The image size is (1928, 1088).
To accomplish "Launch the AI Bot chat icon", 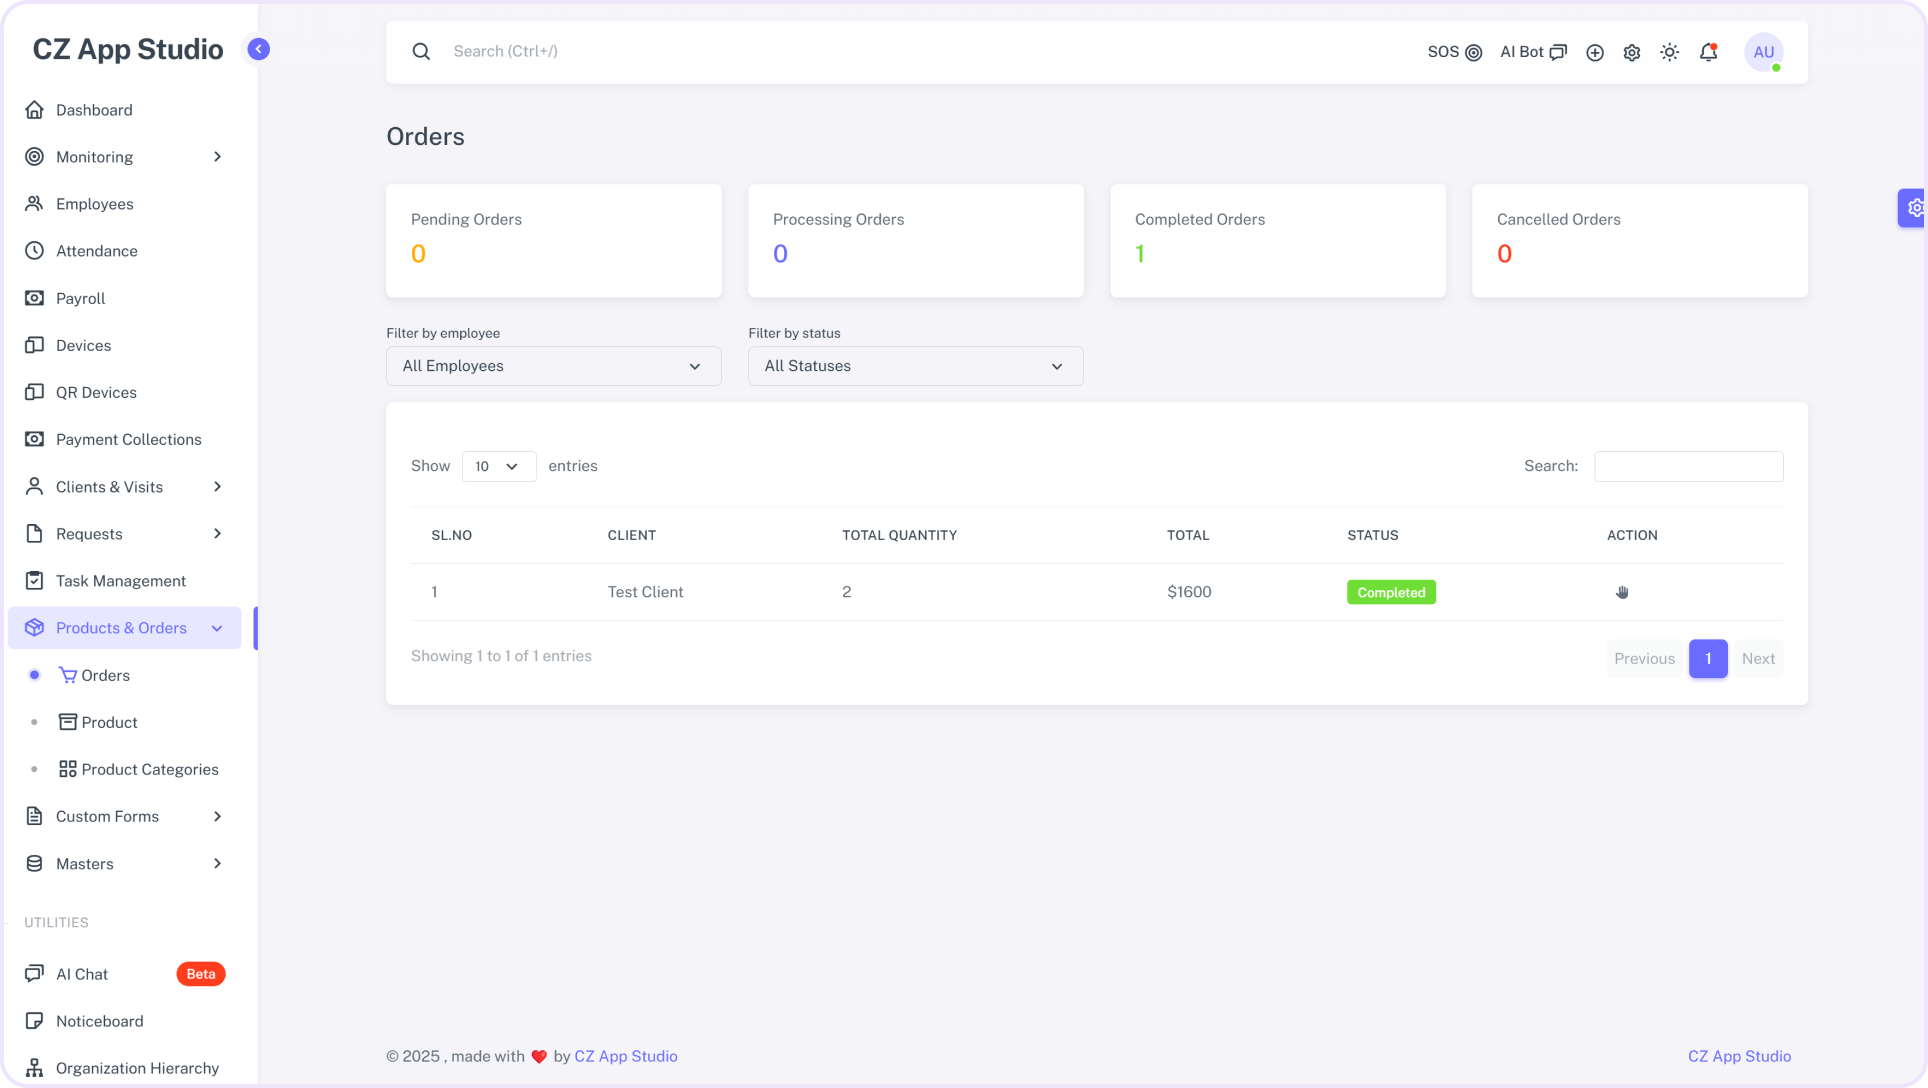I will 1559,51.
